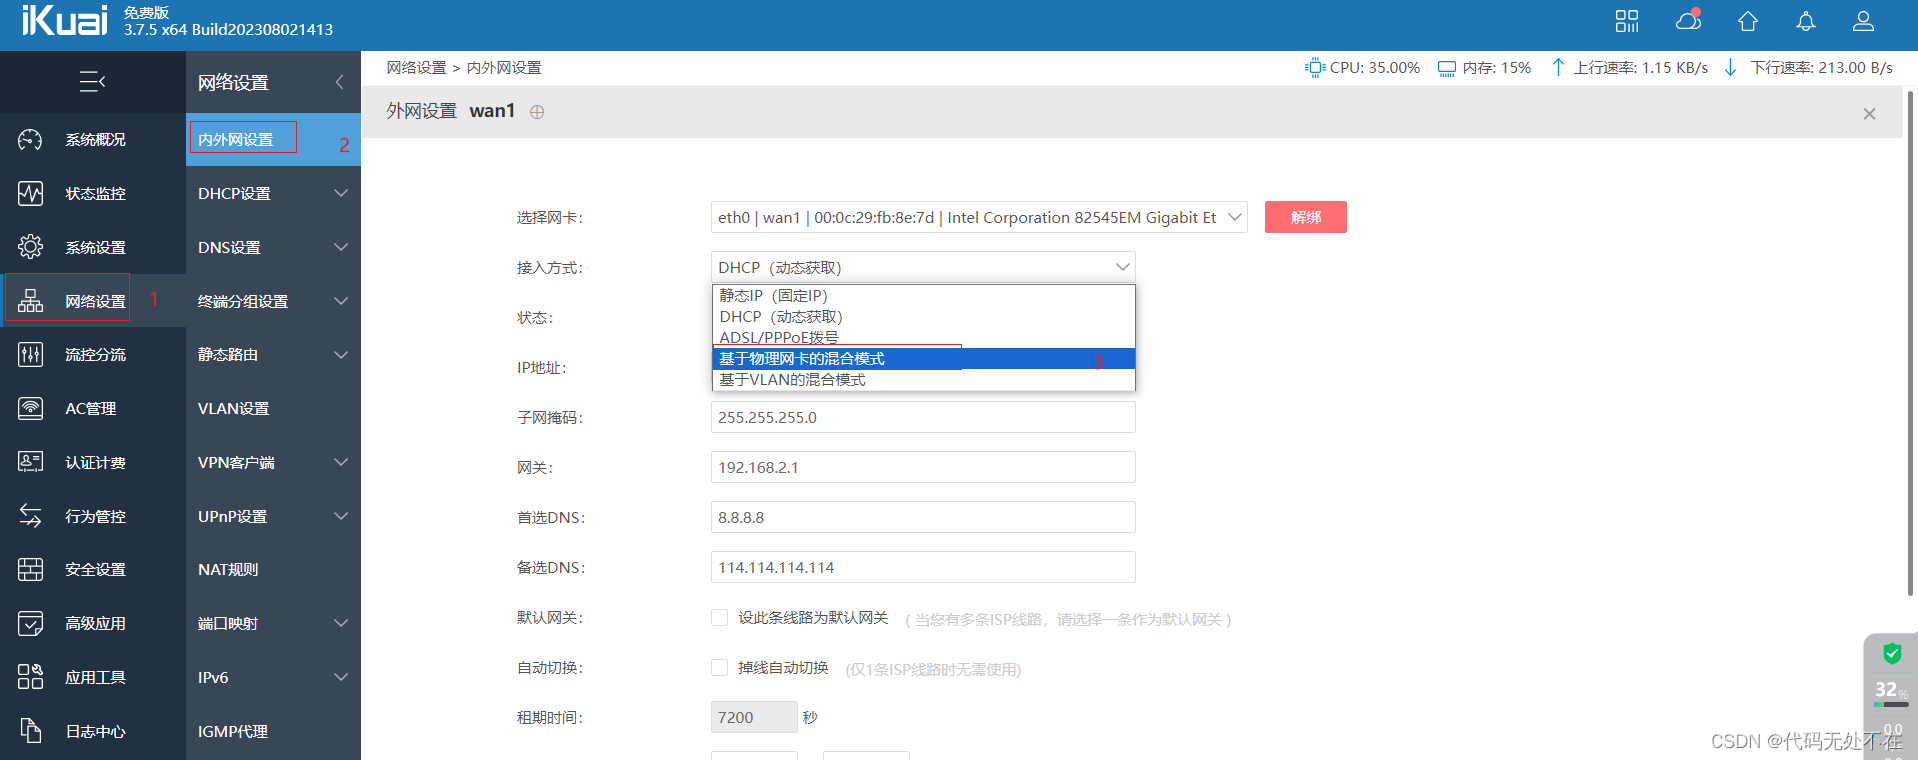Open the cloud service icon

click(1688, 20)
